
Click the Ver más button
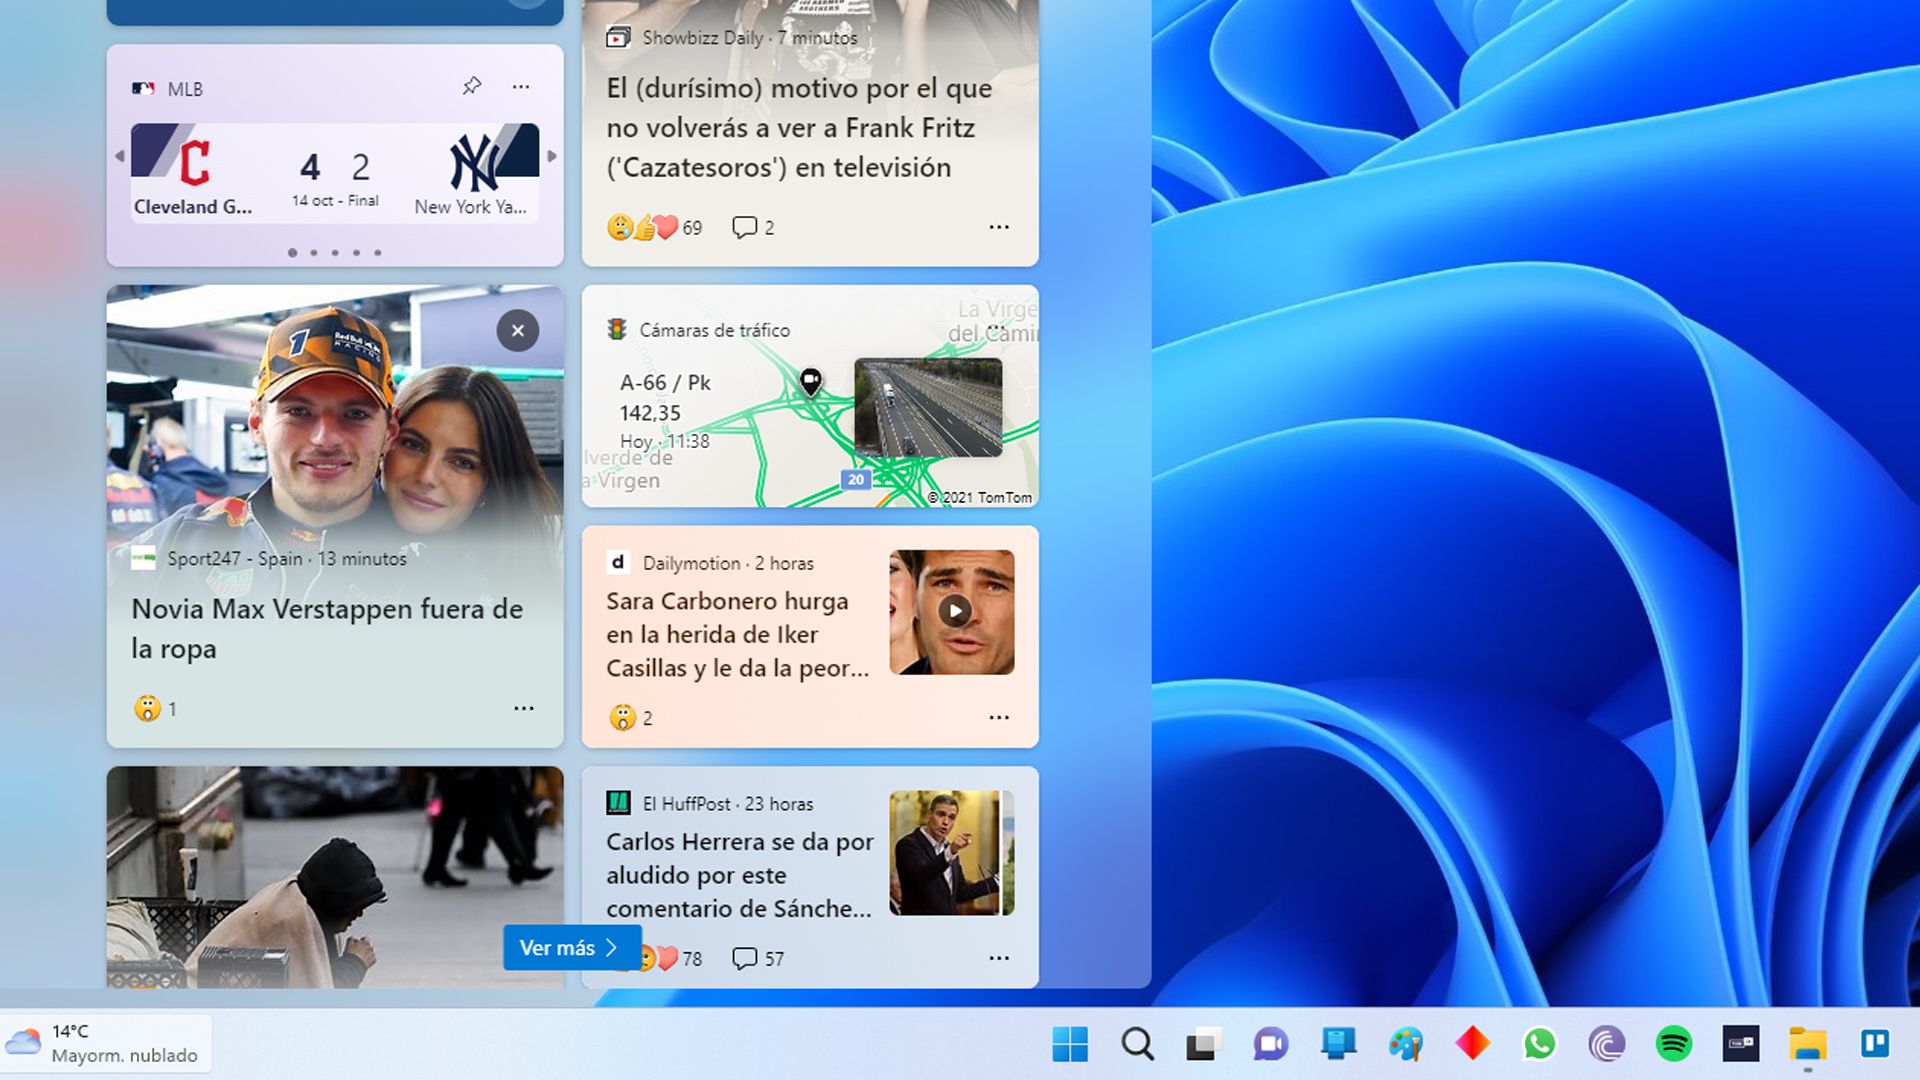point(570,947)
